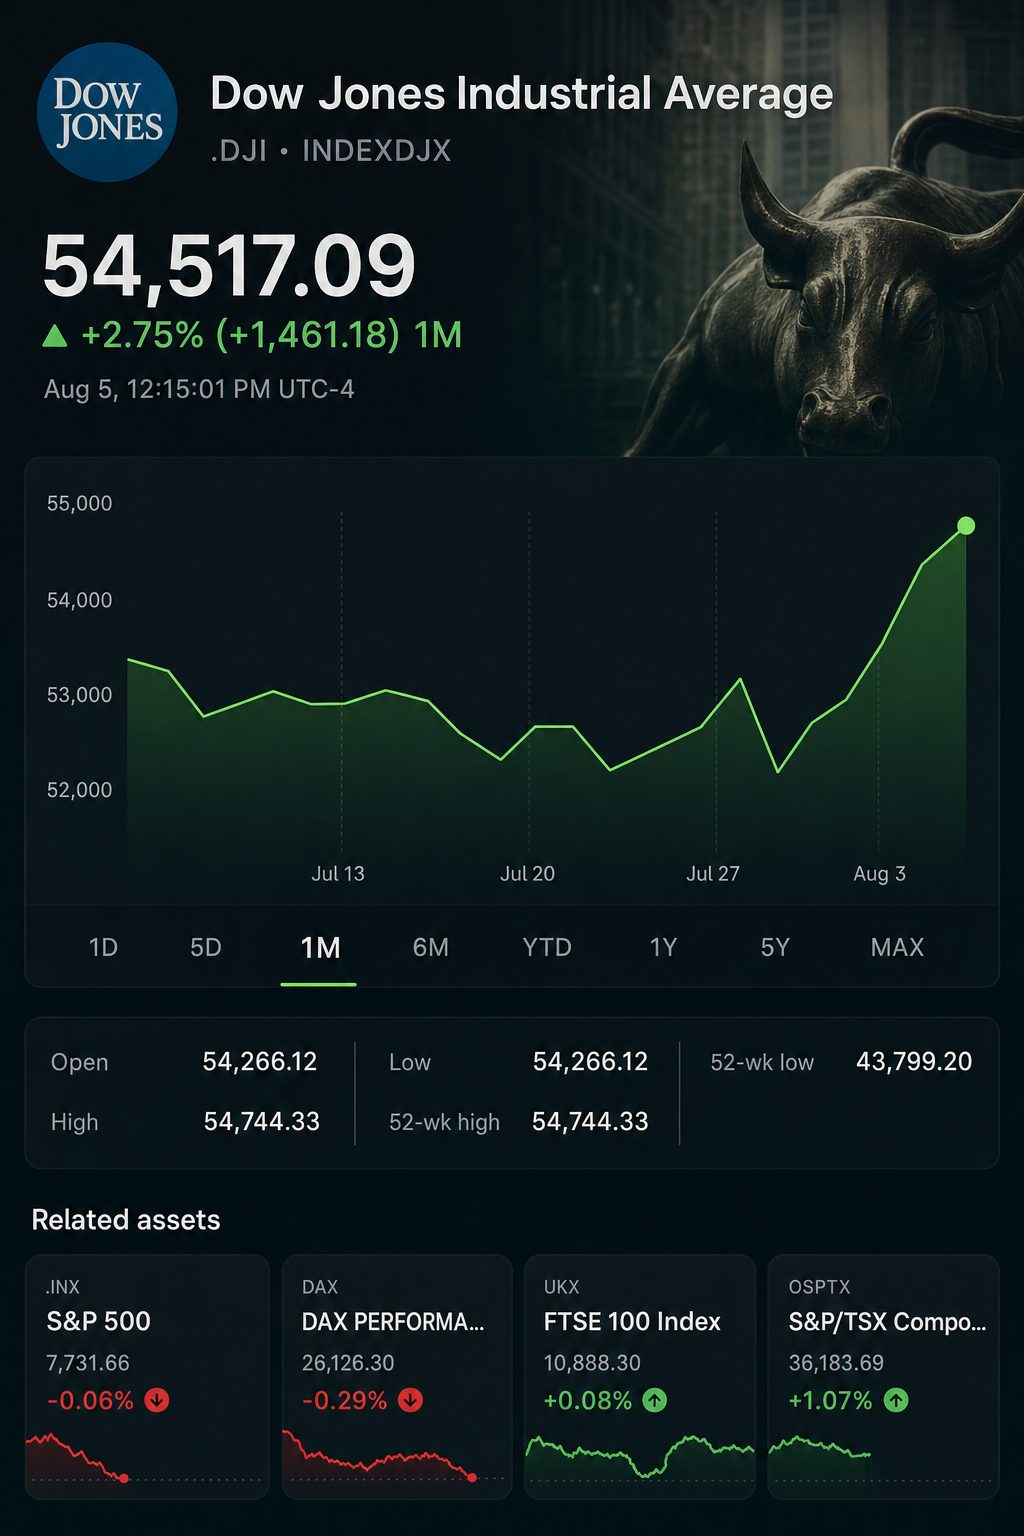Switch chart to YTD range

point(547,947)
